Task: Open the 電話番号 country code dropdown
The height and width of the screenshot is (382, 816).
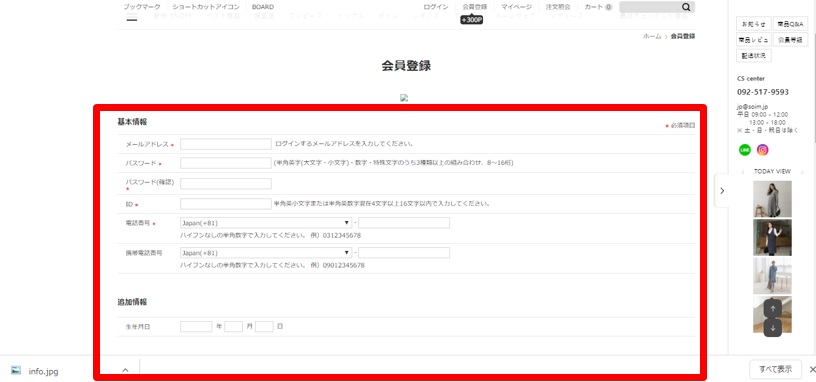Action: pos(266,223)
